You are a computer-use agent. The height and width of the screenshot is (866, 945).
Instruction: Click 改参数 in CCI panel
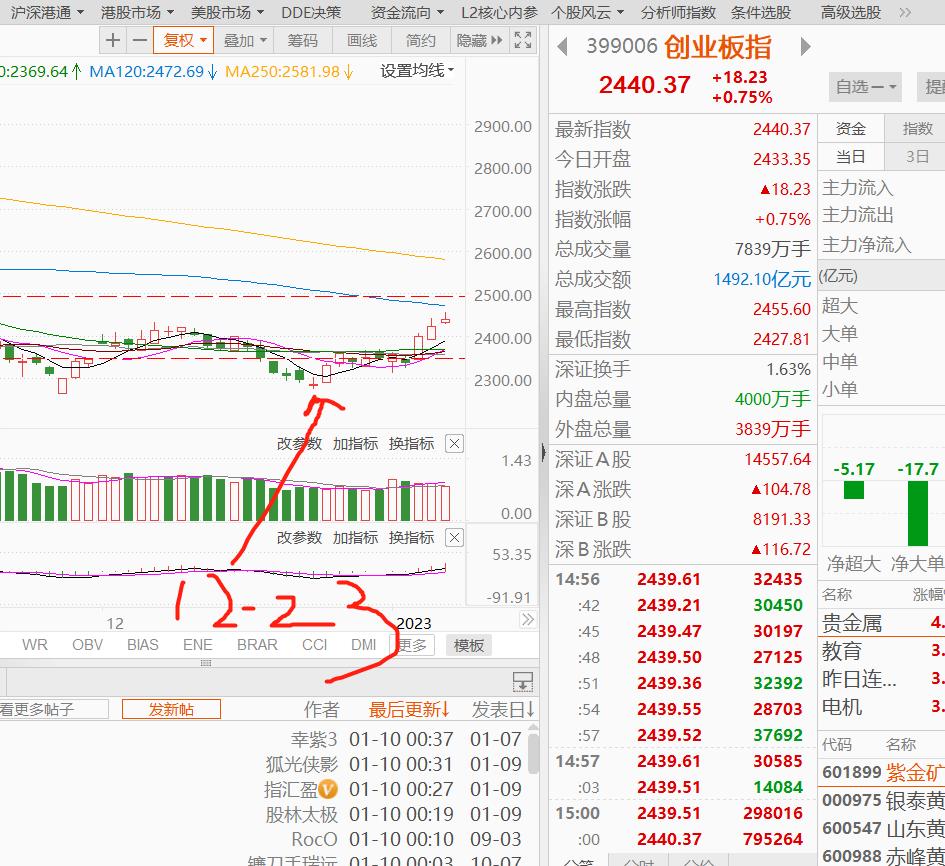point(299,538)
